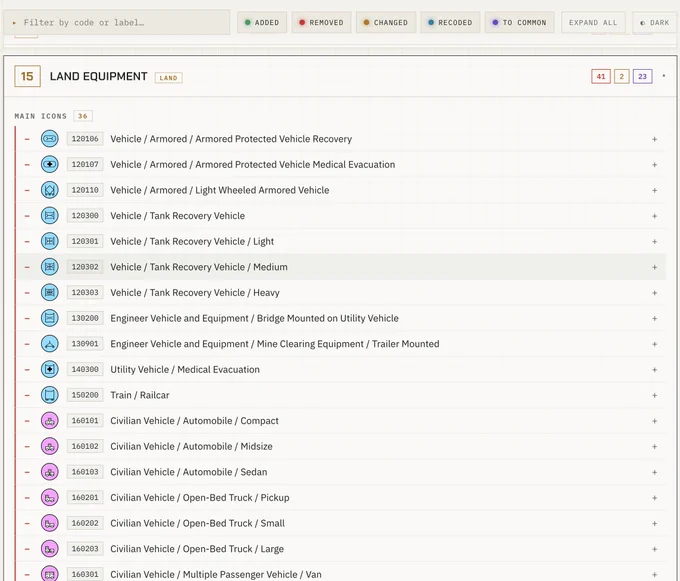The width and height of the screenshot is (680, 581).
Task: Click code 160201
Action: pyautogui.click(x=85, y=497)
